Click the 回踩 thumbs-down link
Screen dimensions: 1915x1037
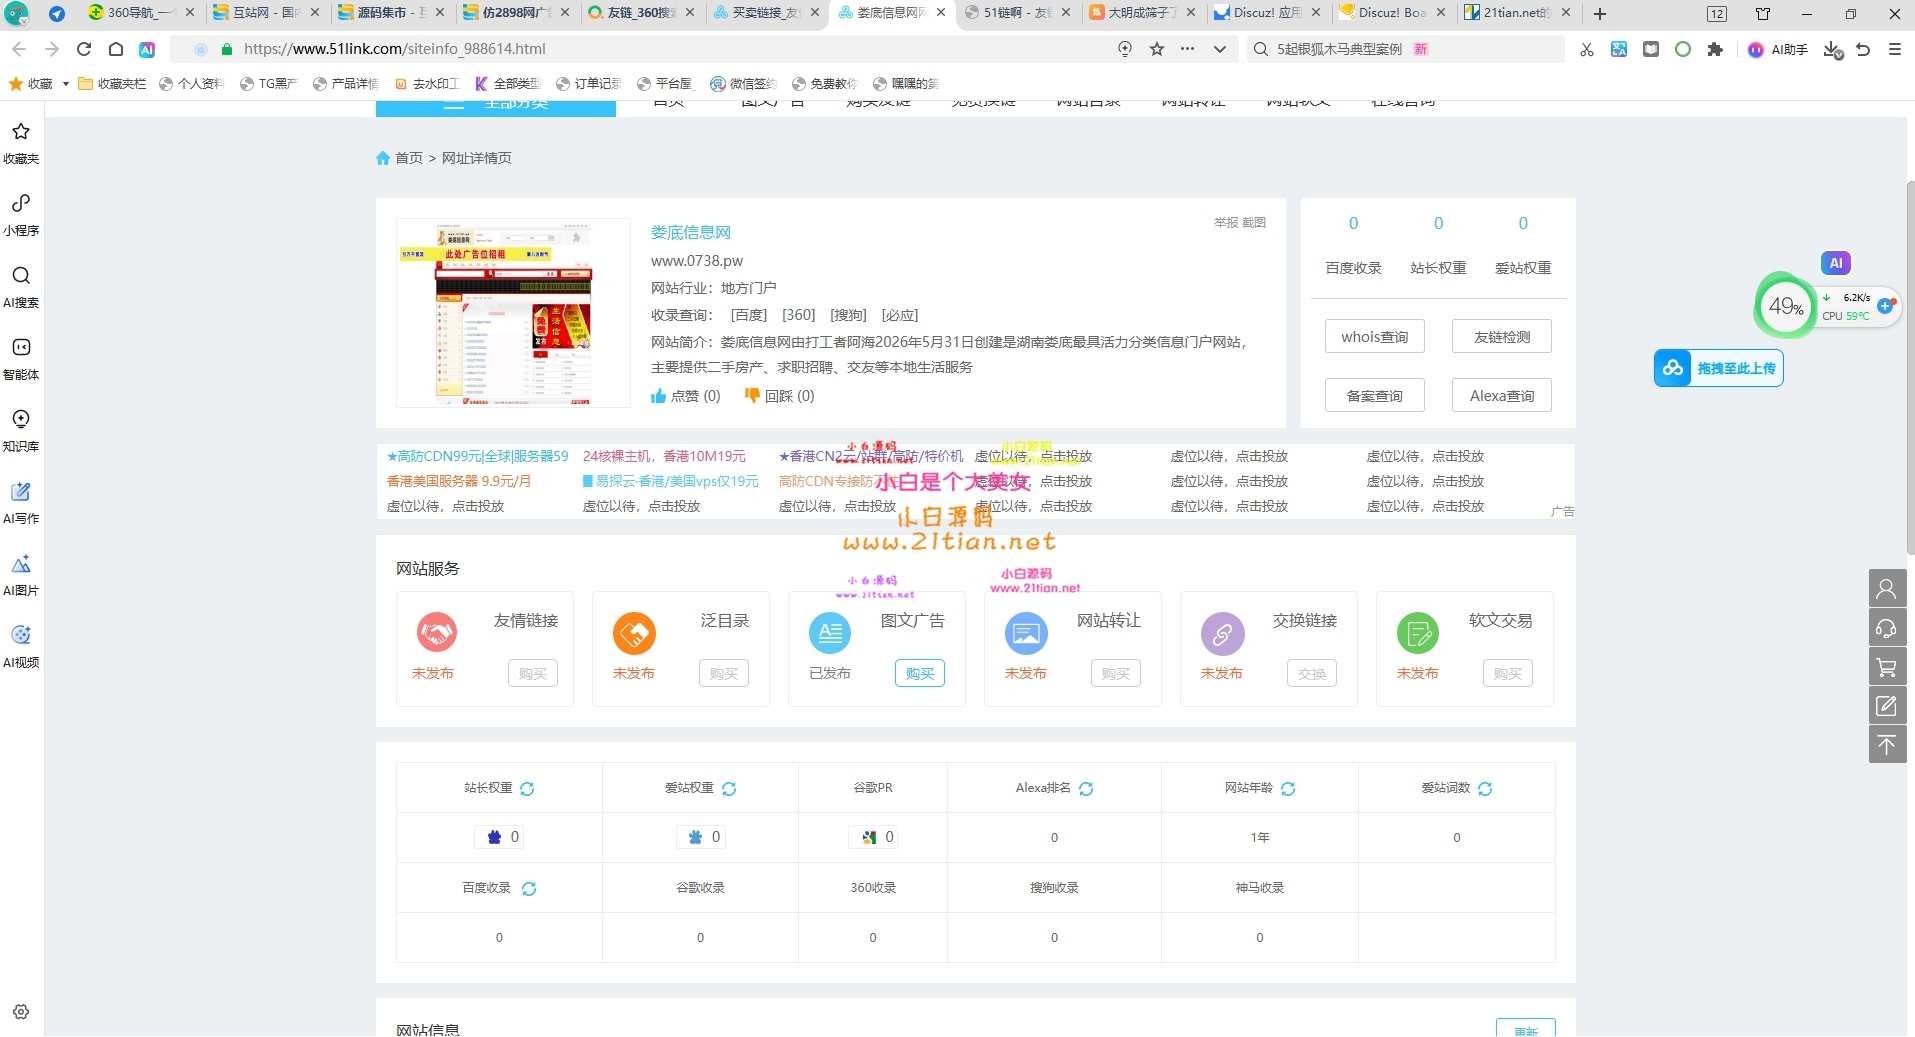(x=779, y=396)
